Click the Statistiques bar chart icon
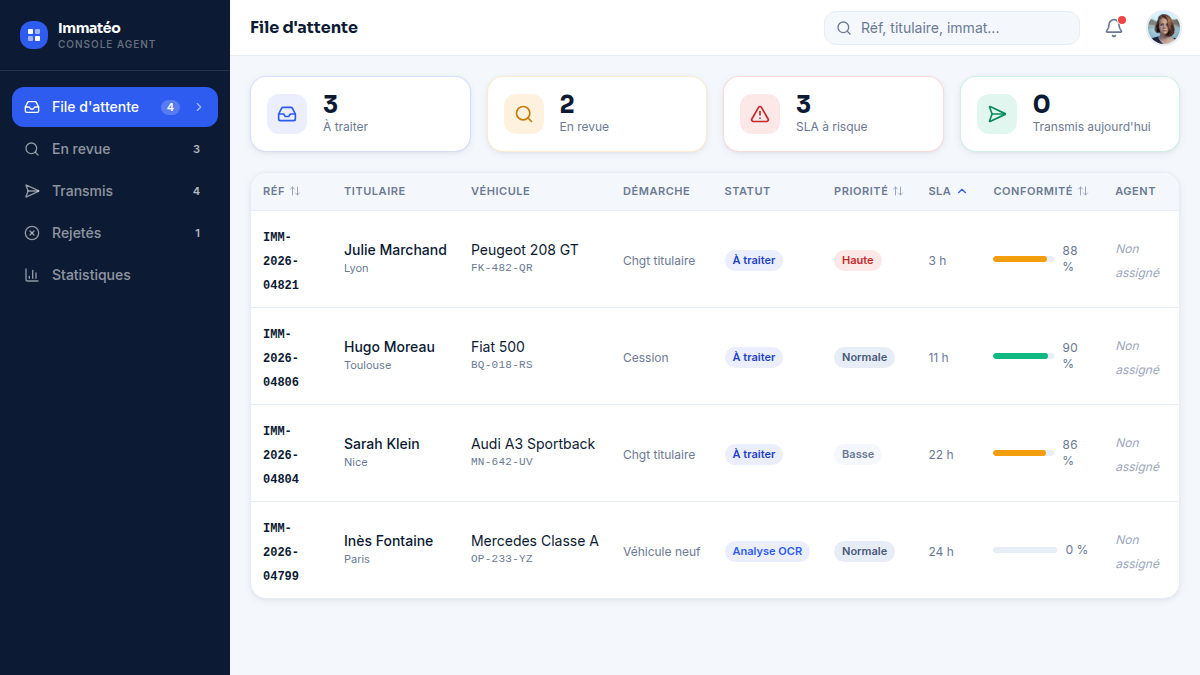 32,275
